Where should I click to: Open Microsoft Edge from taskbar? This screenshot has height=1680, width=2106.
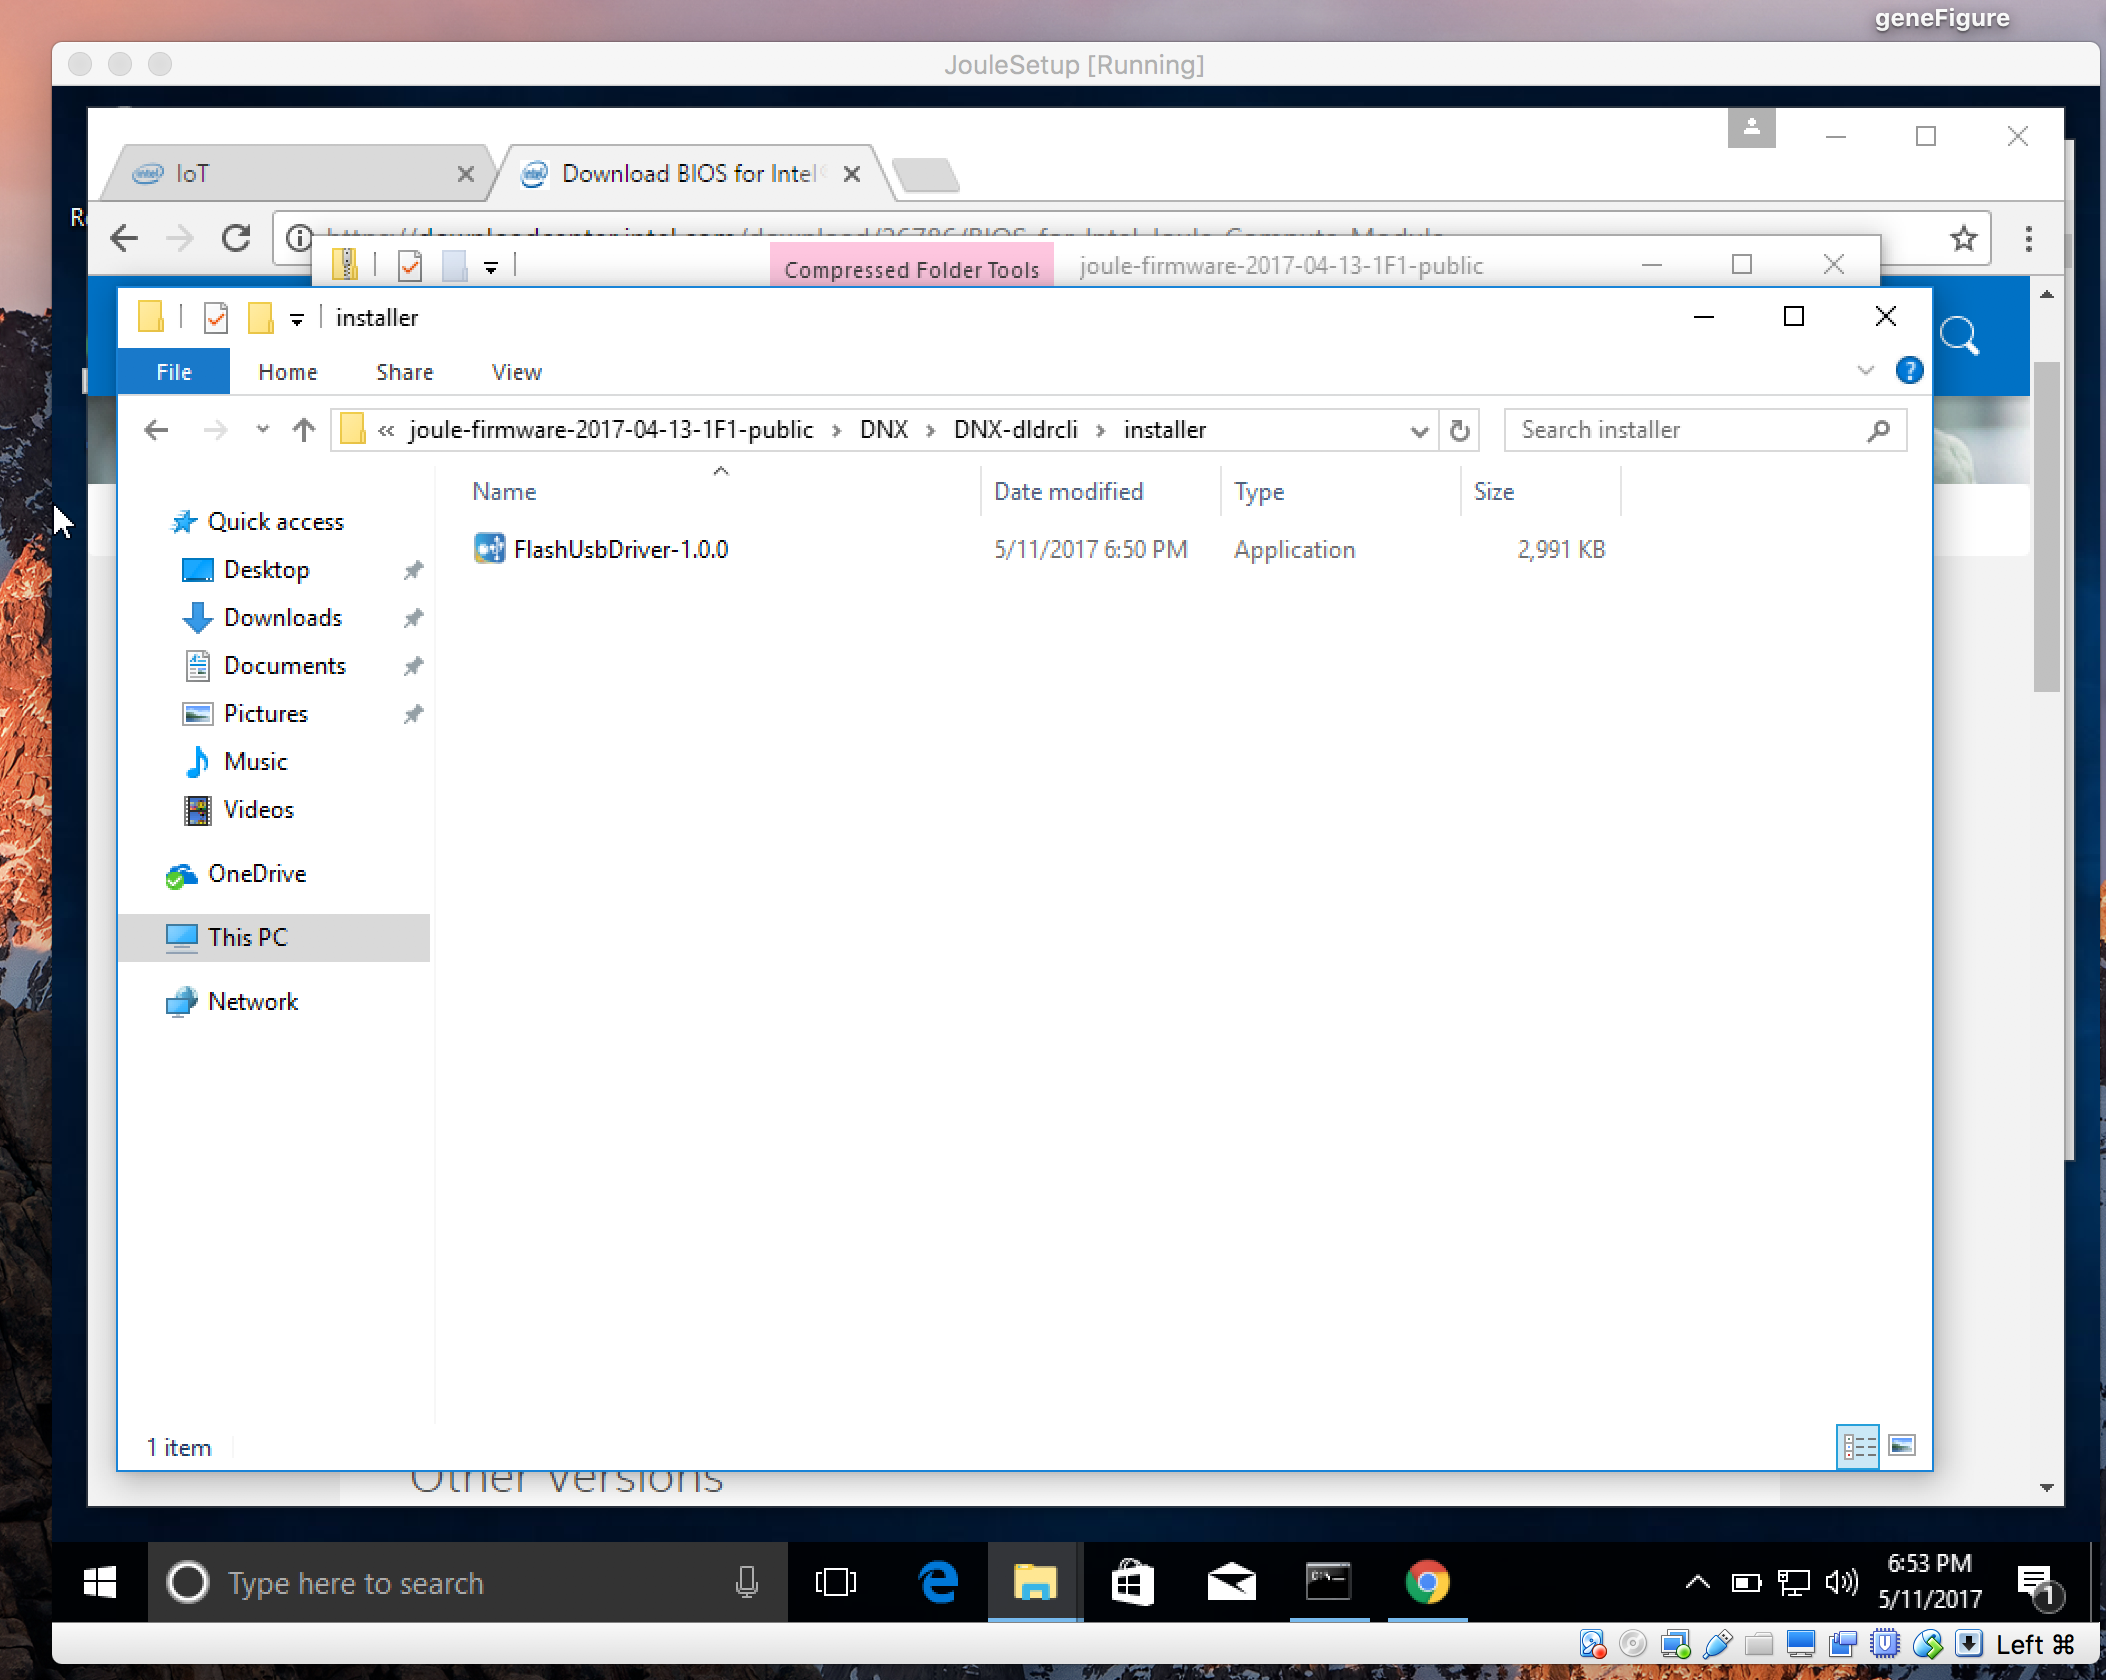click(x=937, y=1583)
